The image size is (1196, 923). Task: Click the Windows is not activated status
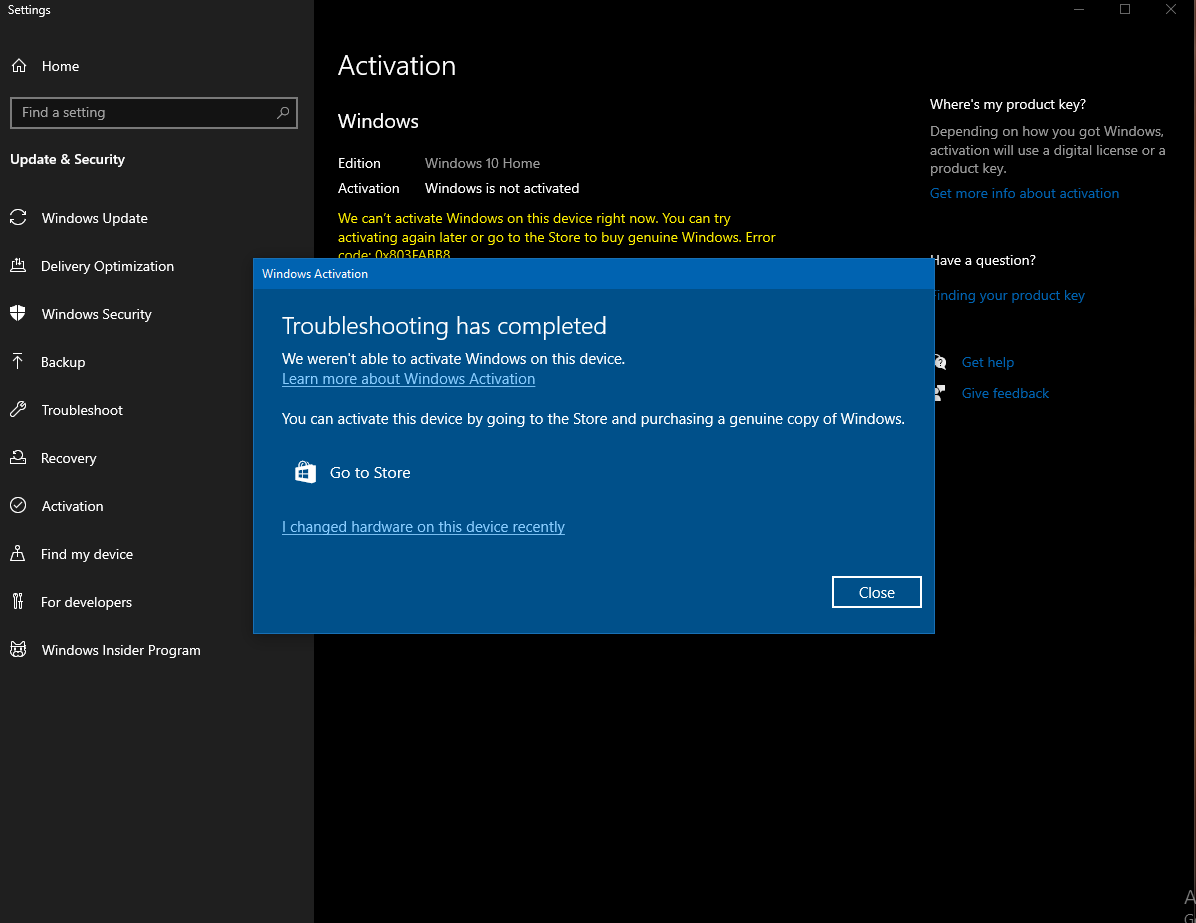pyautogui.click(x=502, y=188)
